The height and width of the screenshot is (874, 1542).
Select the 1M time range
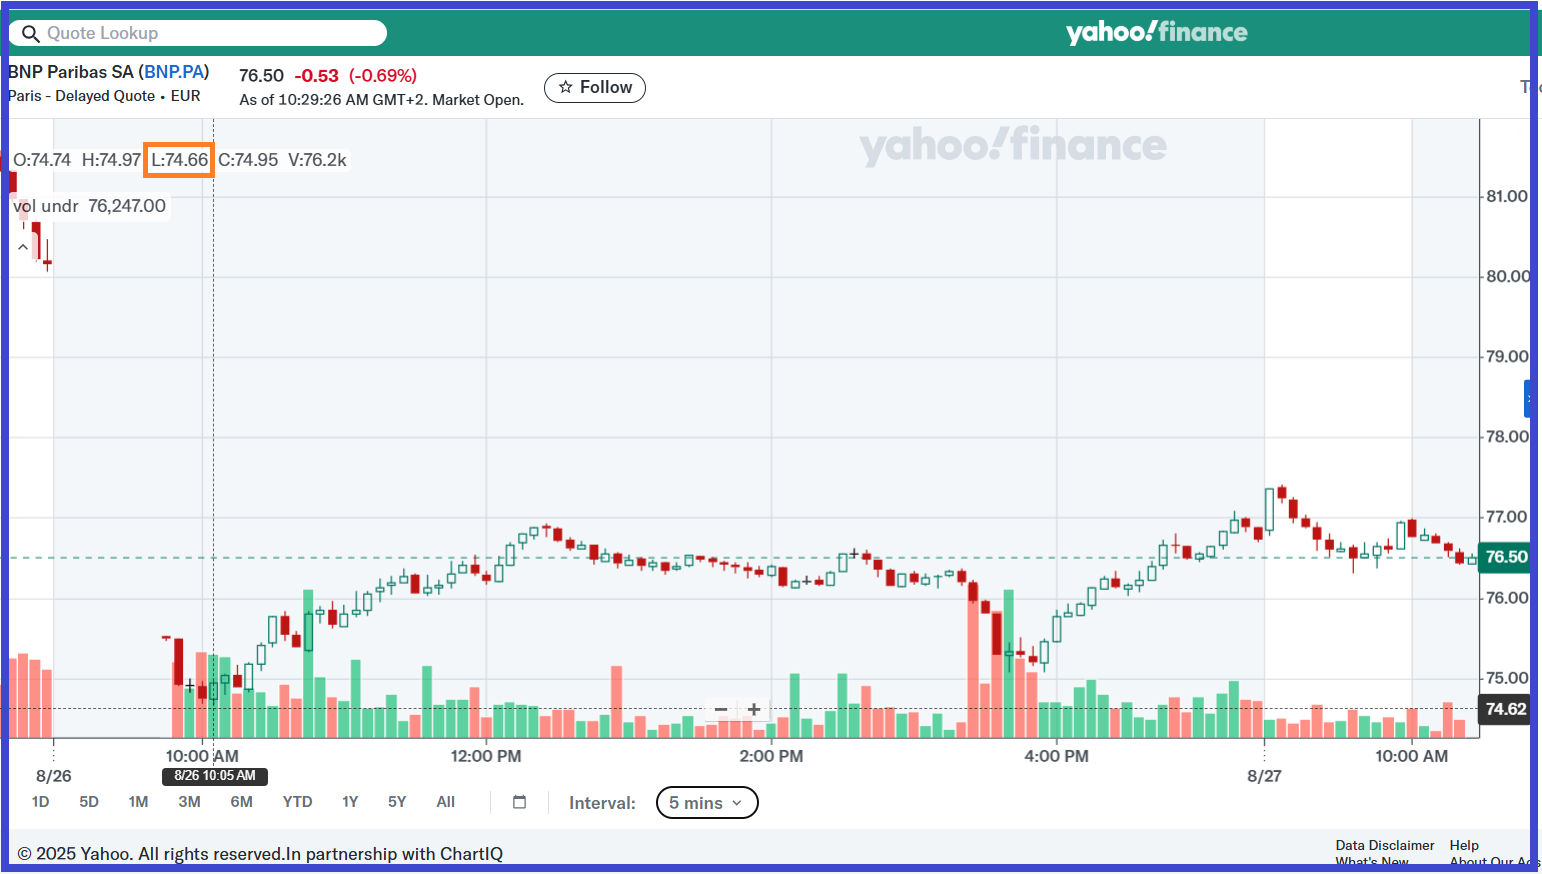138,802
